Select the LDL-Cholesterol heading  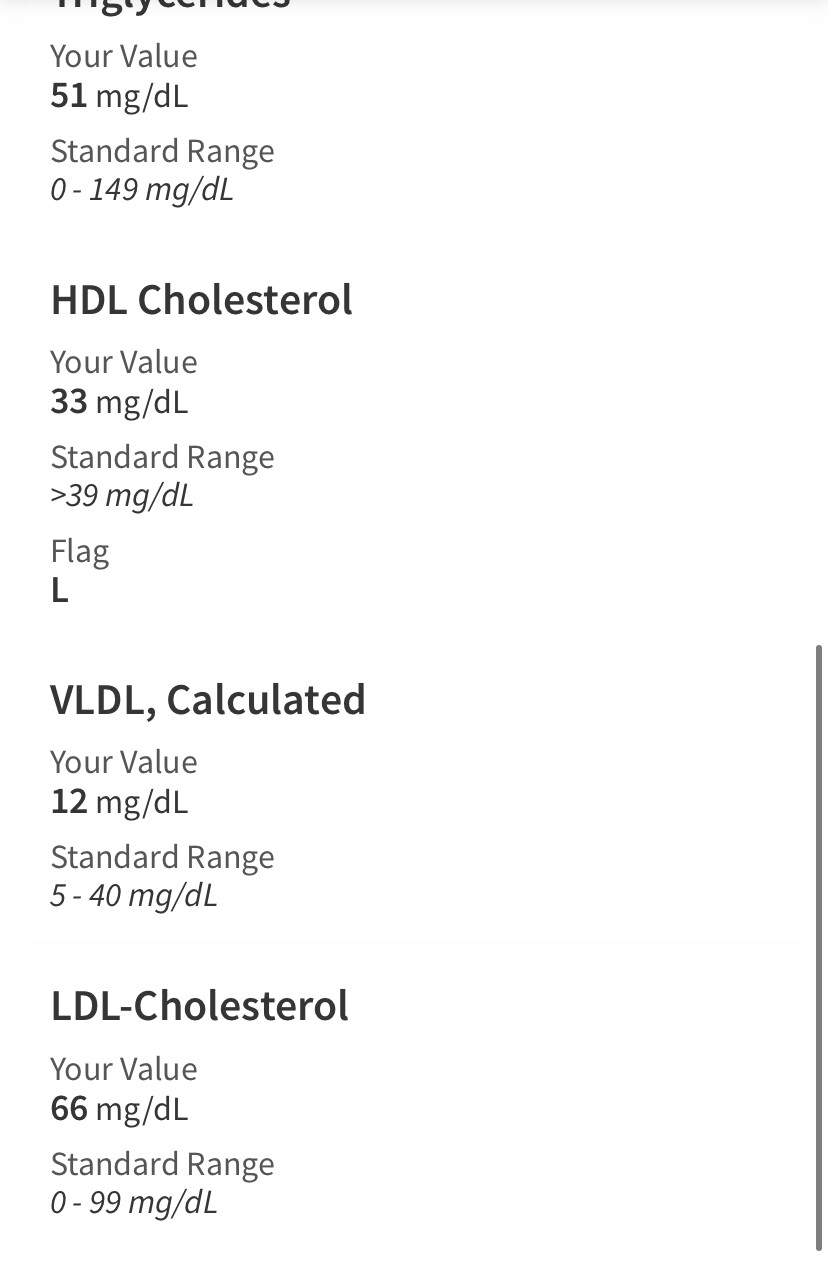coord(199,1006)
